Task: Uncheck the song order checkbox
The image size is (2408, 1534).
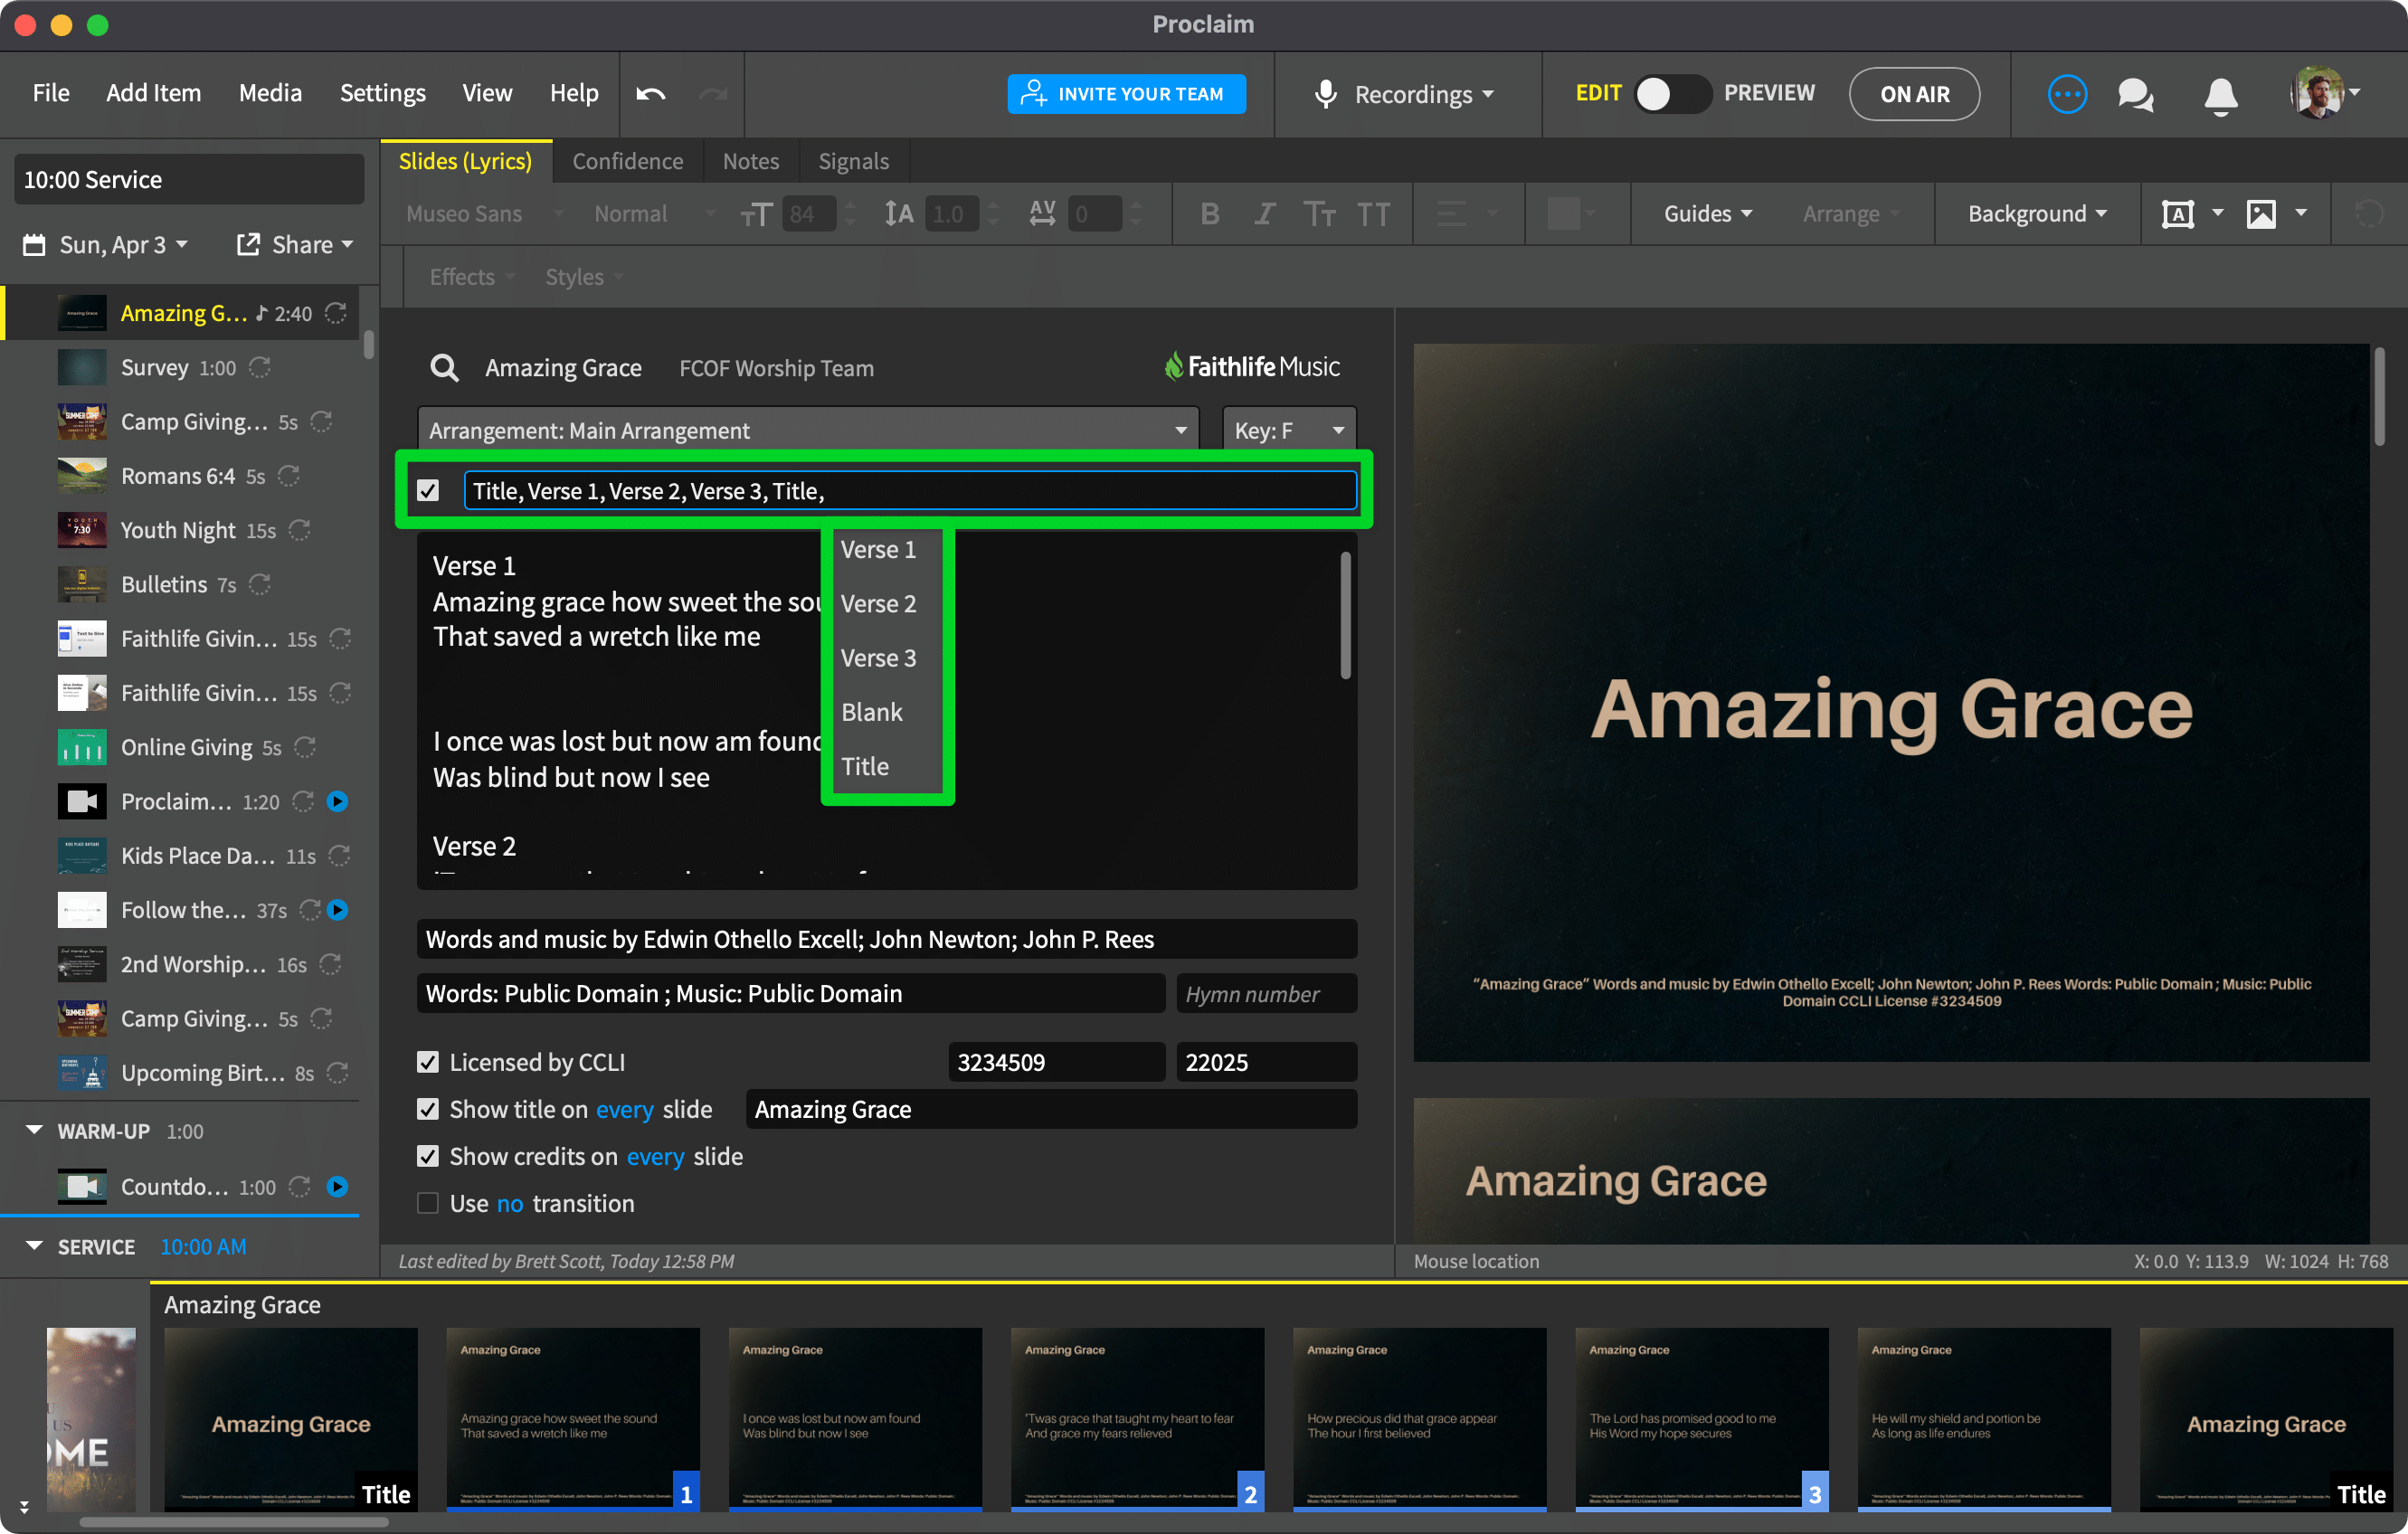Action: (428, 490)
